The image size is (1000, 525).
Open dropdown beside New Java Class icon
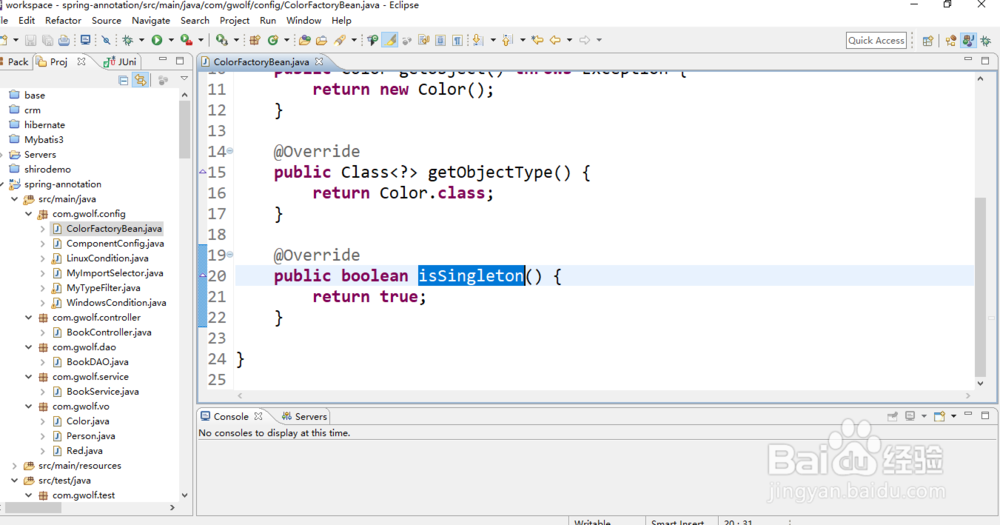coord(286,40)
